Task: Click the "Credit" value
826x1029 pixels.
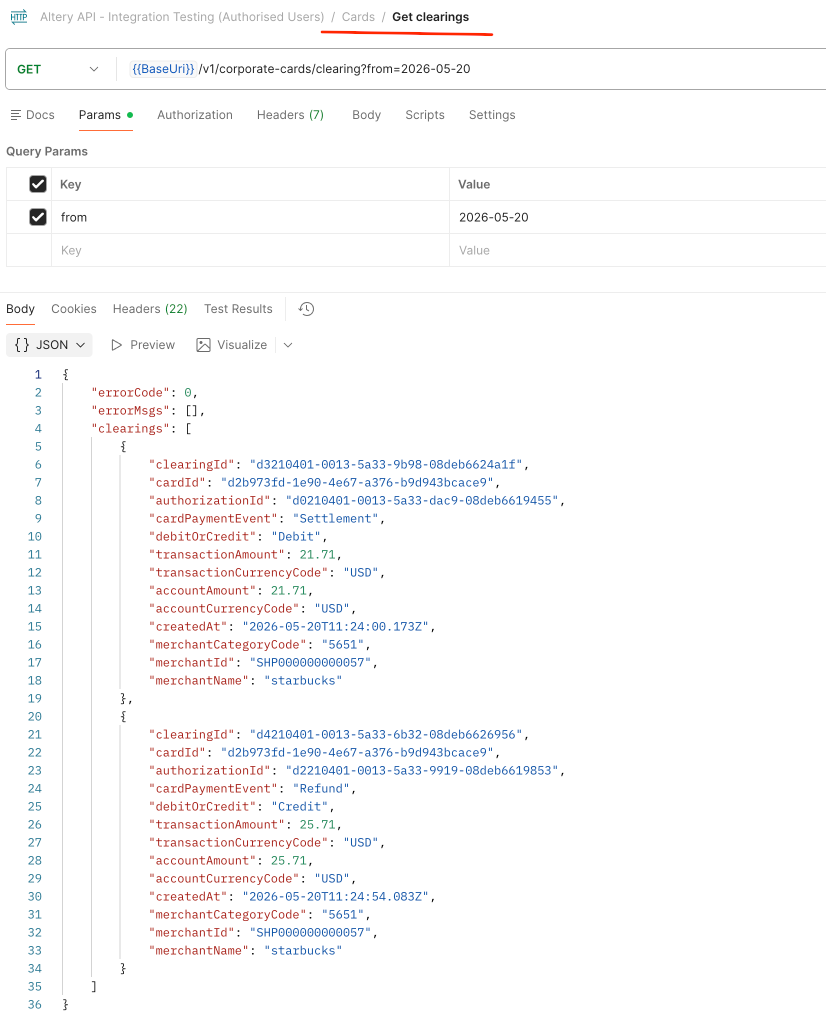Action: pos(299,807)
